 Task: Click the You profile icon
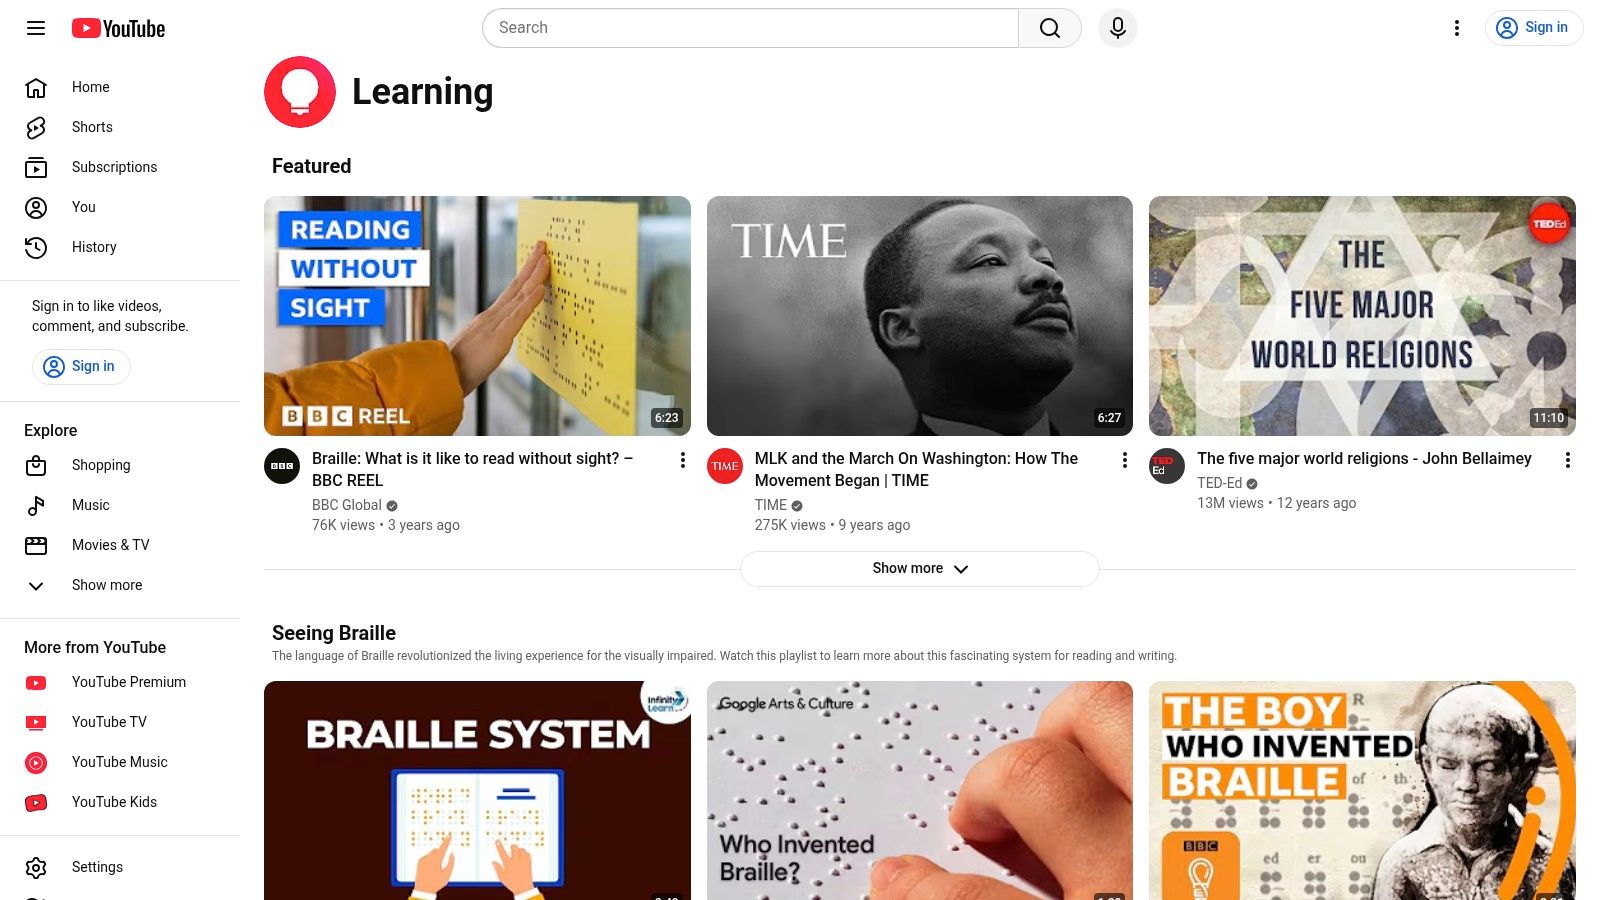click(36, 207)
